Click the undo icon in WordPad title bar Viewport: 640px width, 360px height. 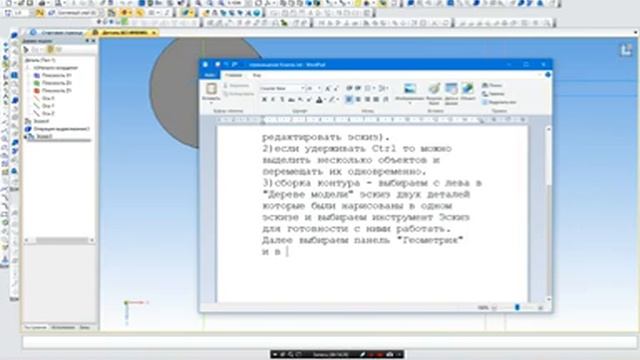tap(227, 64)
